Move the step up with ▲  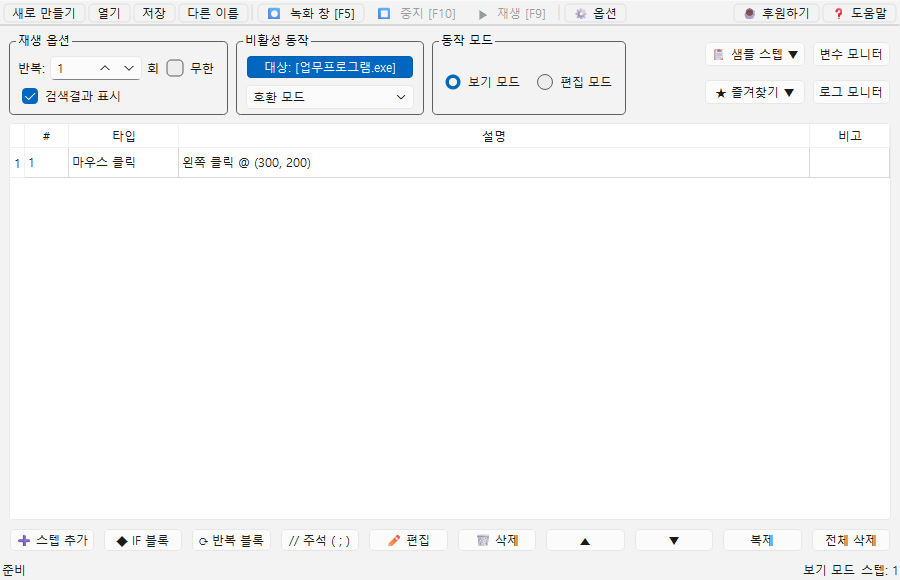[585, 540]
